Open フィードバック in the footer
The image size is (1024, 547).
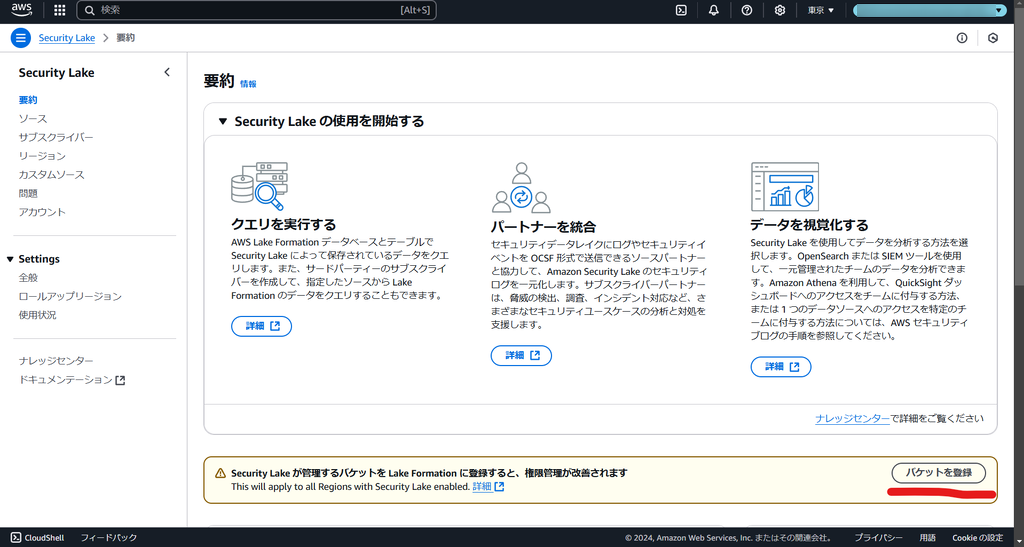(x=109, y=538)
